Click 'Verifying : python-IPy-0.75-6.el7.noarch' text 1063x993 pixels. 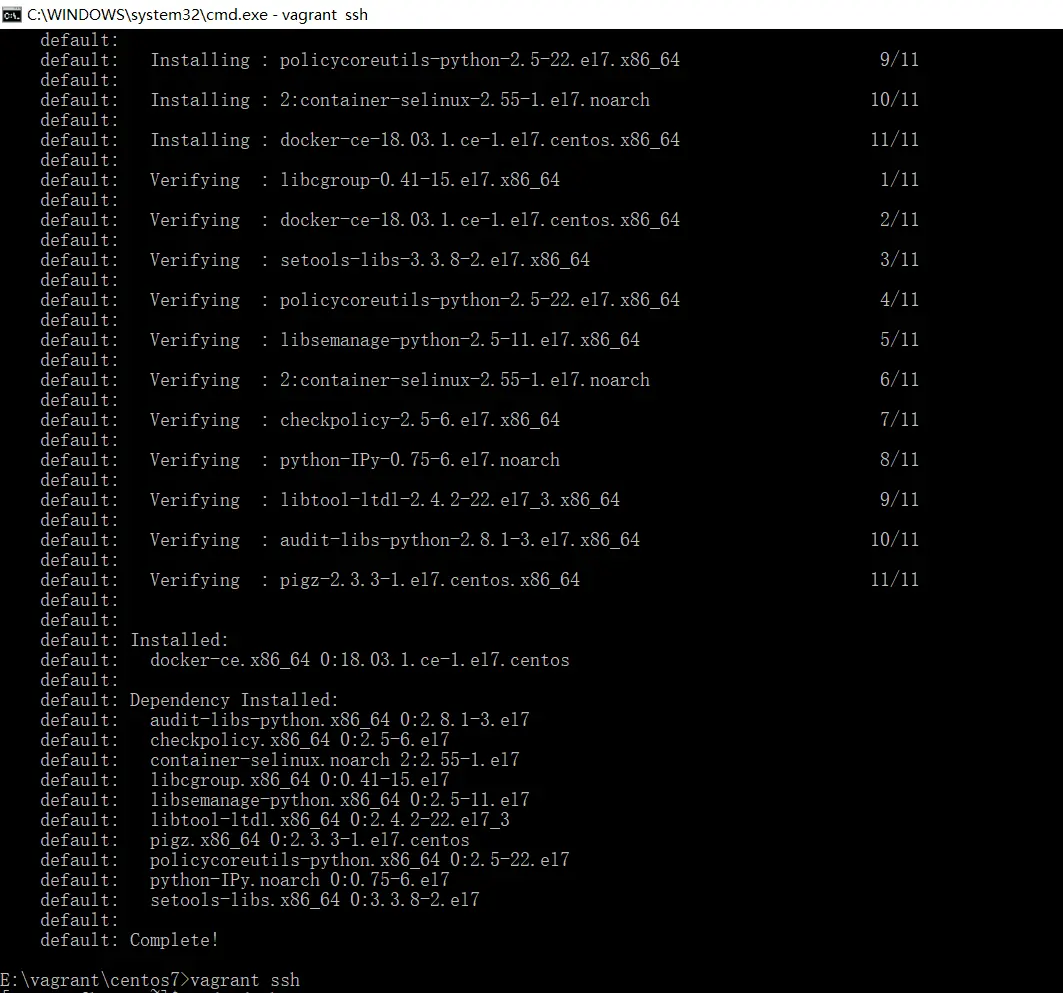click(355, 460)
